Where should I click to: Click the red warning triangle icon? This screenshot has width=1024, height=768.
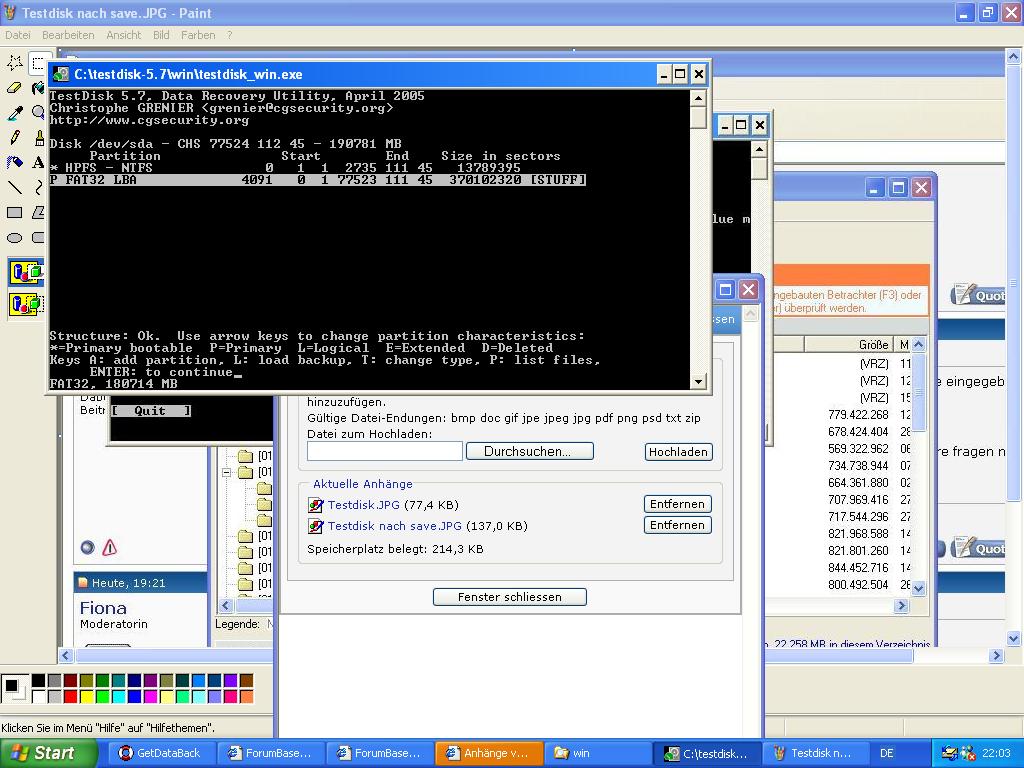pos(110,547)
